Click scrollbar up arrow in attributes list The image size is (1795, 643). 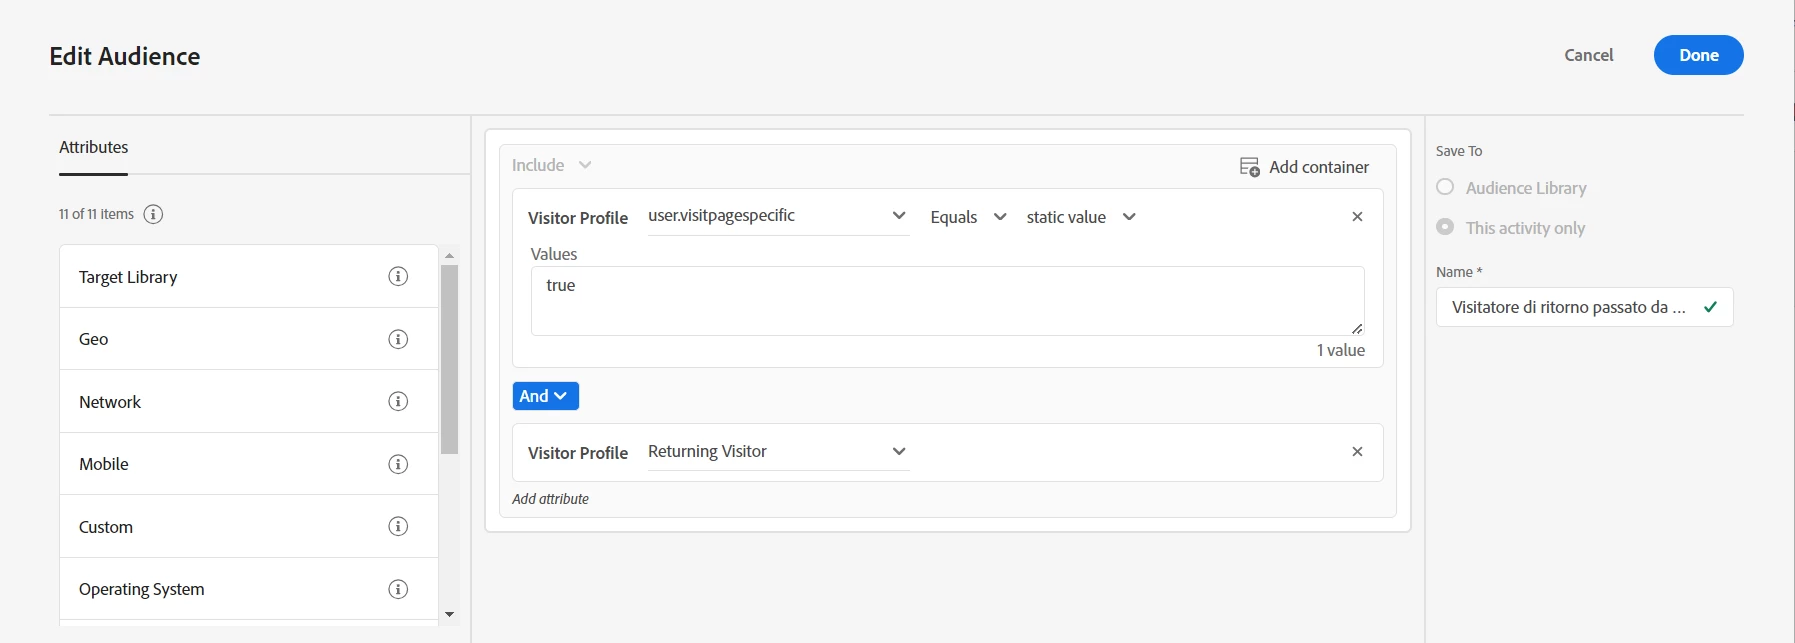pos(450,255)
